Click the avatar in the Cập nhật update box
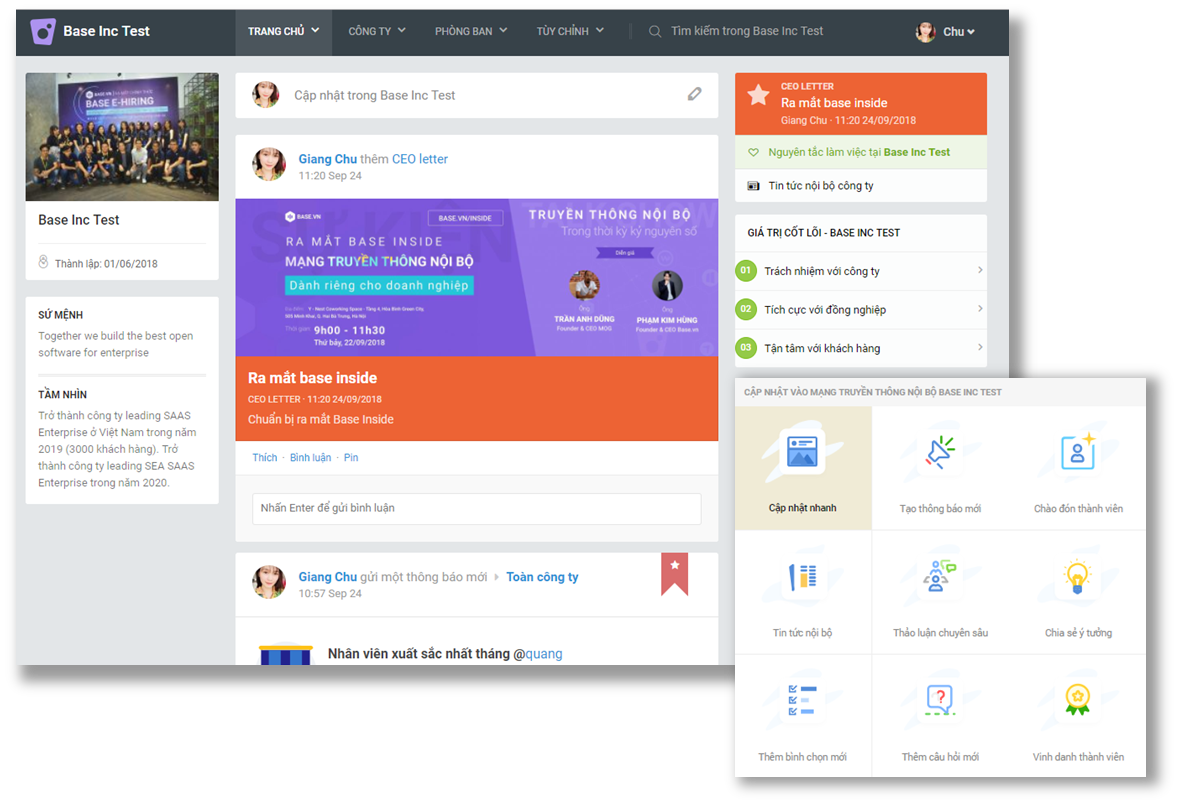Screen dimensions: 1178x804 (x=266, y=95)
